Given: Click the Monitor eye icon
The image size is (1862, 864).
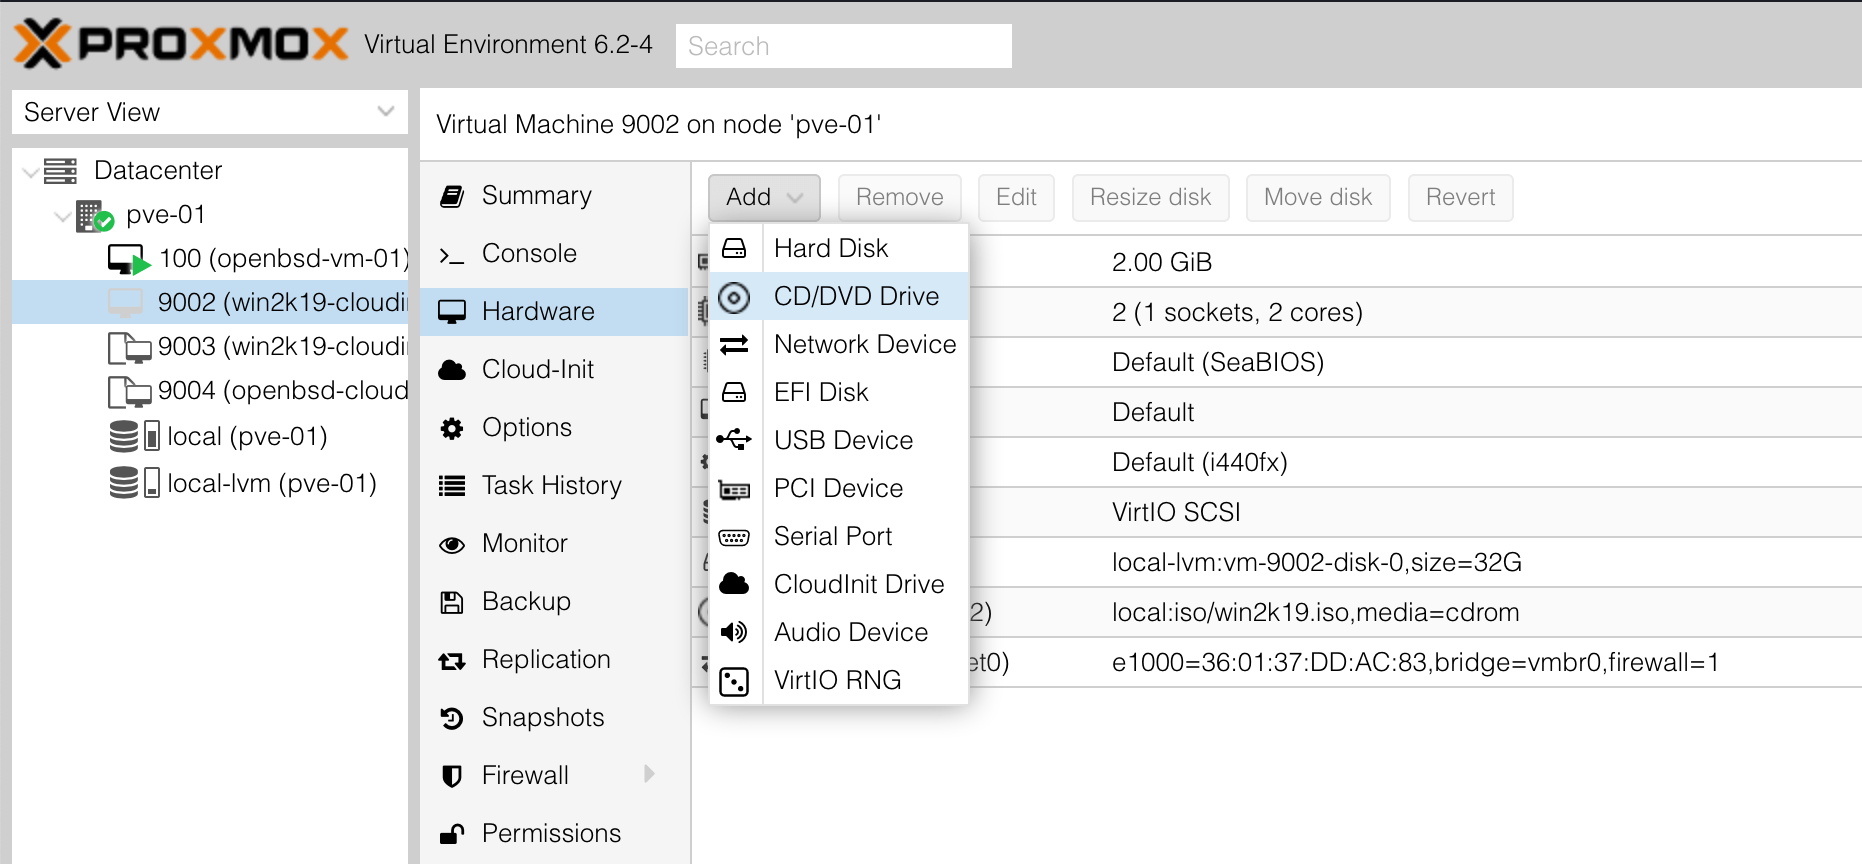Looking at the screenshot, I should coord(452,545).
